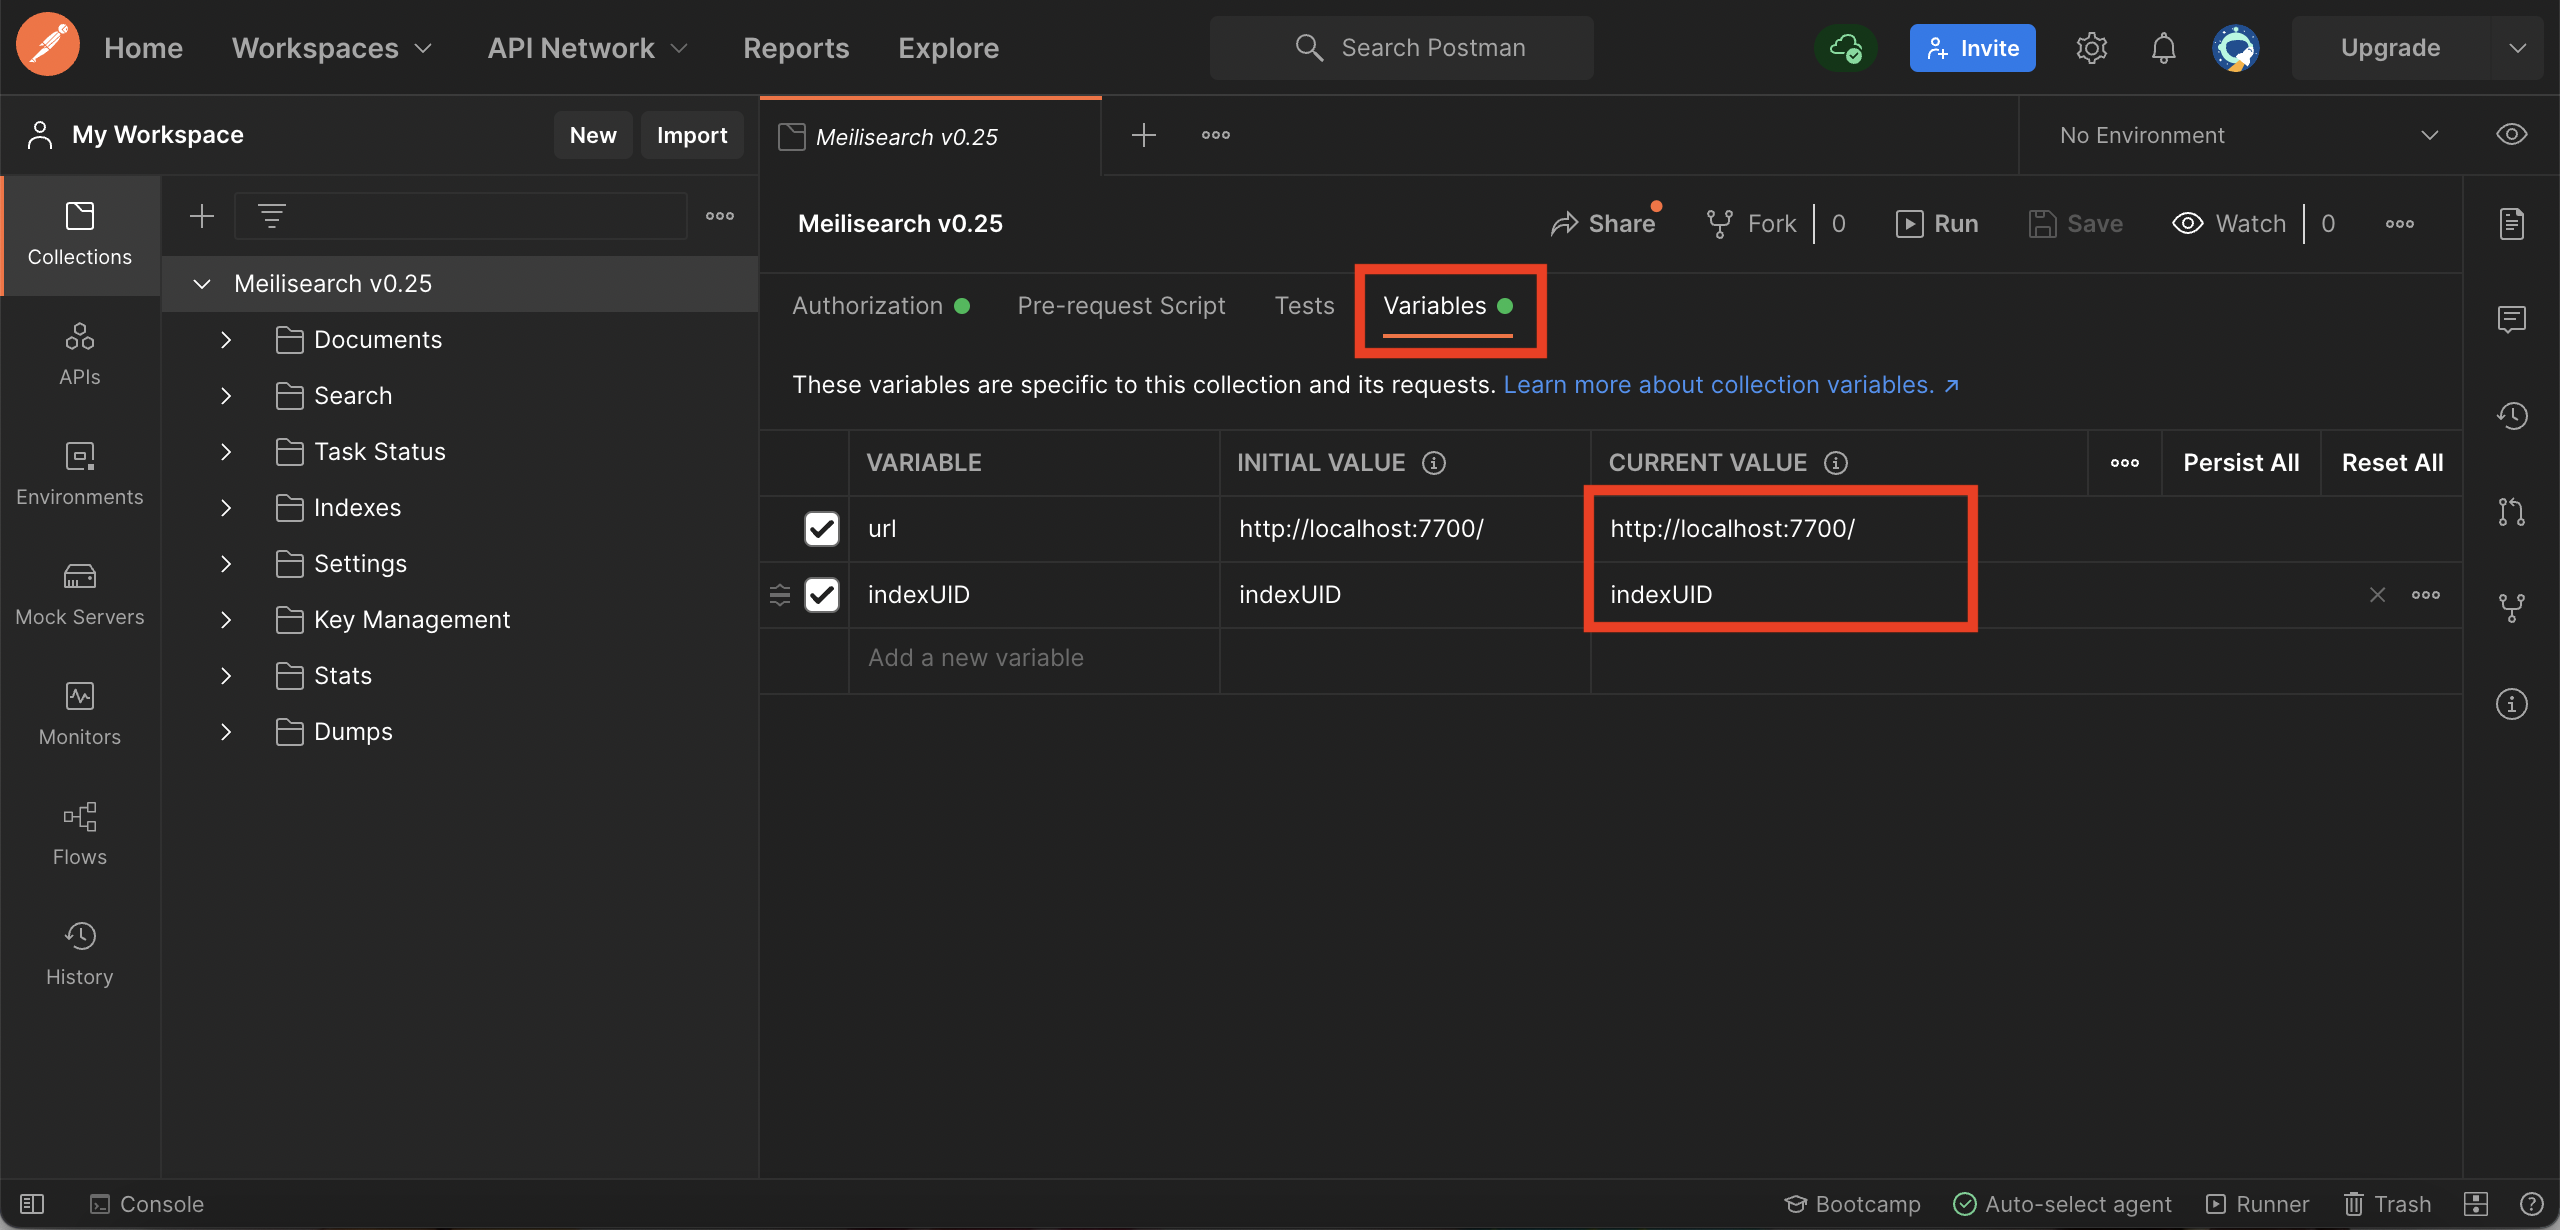The height and width of the screenshot is (1230, 2560).
Task: Open the Trash from the status bar
Action: point(2387,1203)
